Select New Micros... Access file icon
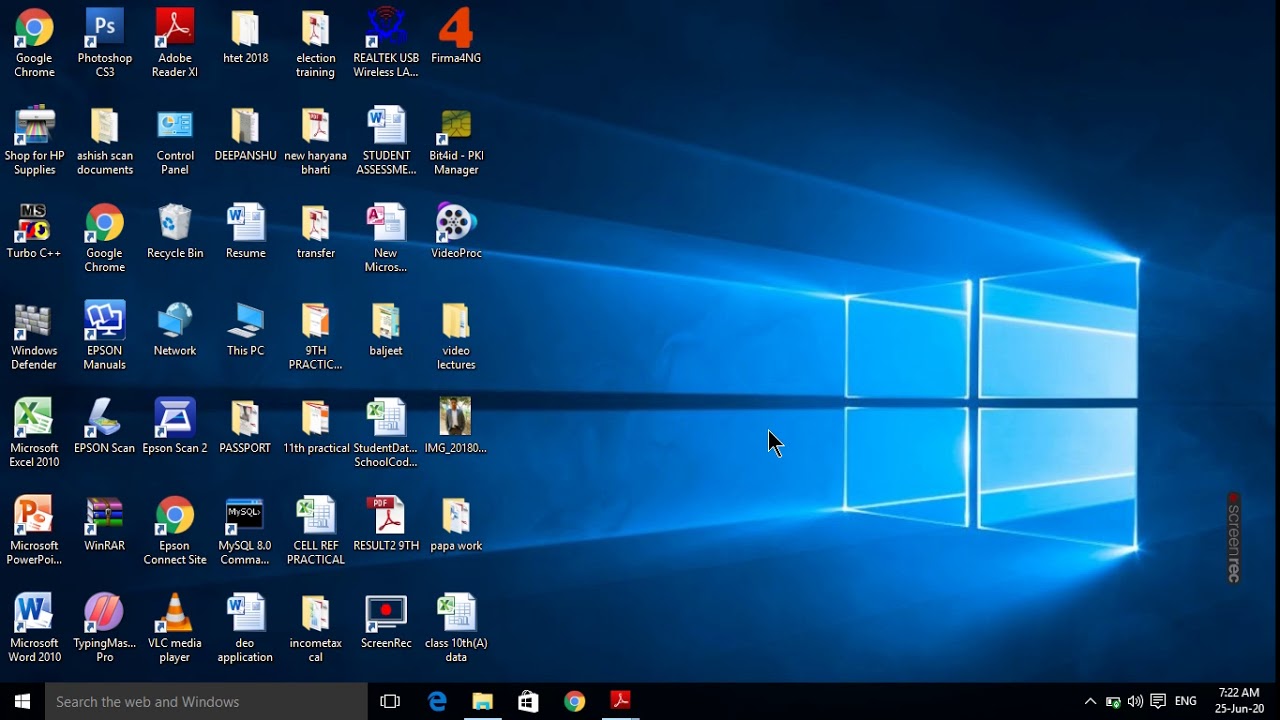 386,238
